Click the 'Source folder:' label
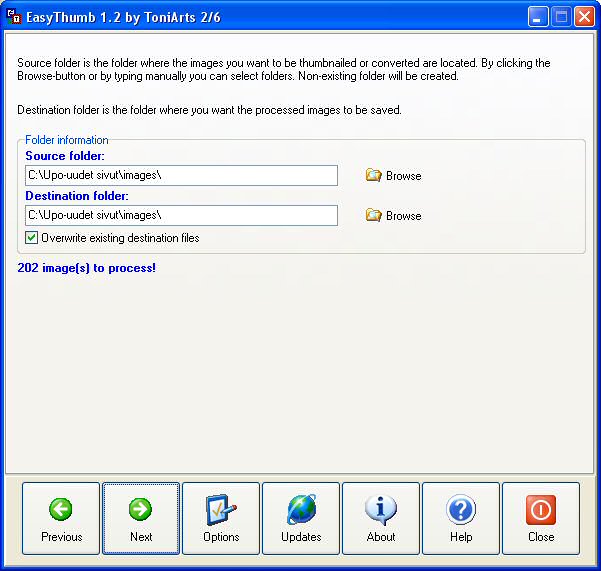Viewport: 601px width, 571px height. pos(65,156)
